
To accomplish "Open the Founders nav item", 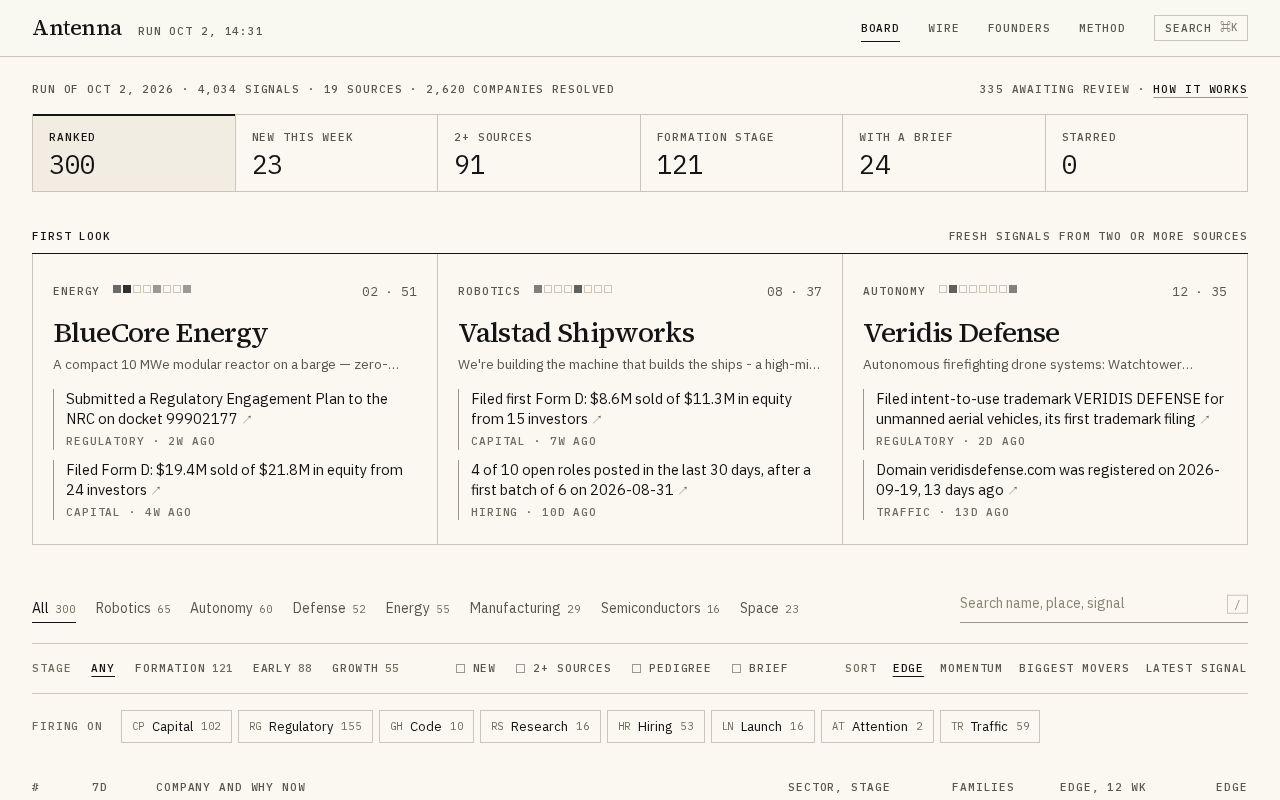I will click(x=1019, y=28).
